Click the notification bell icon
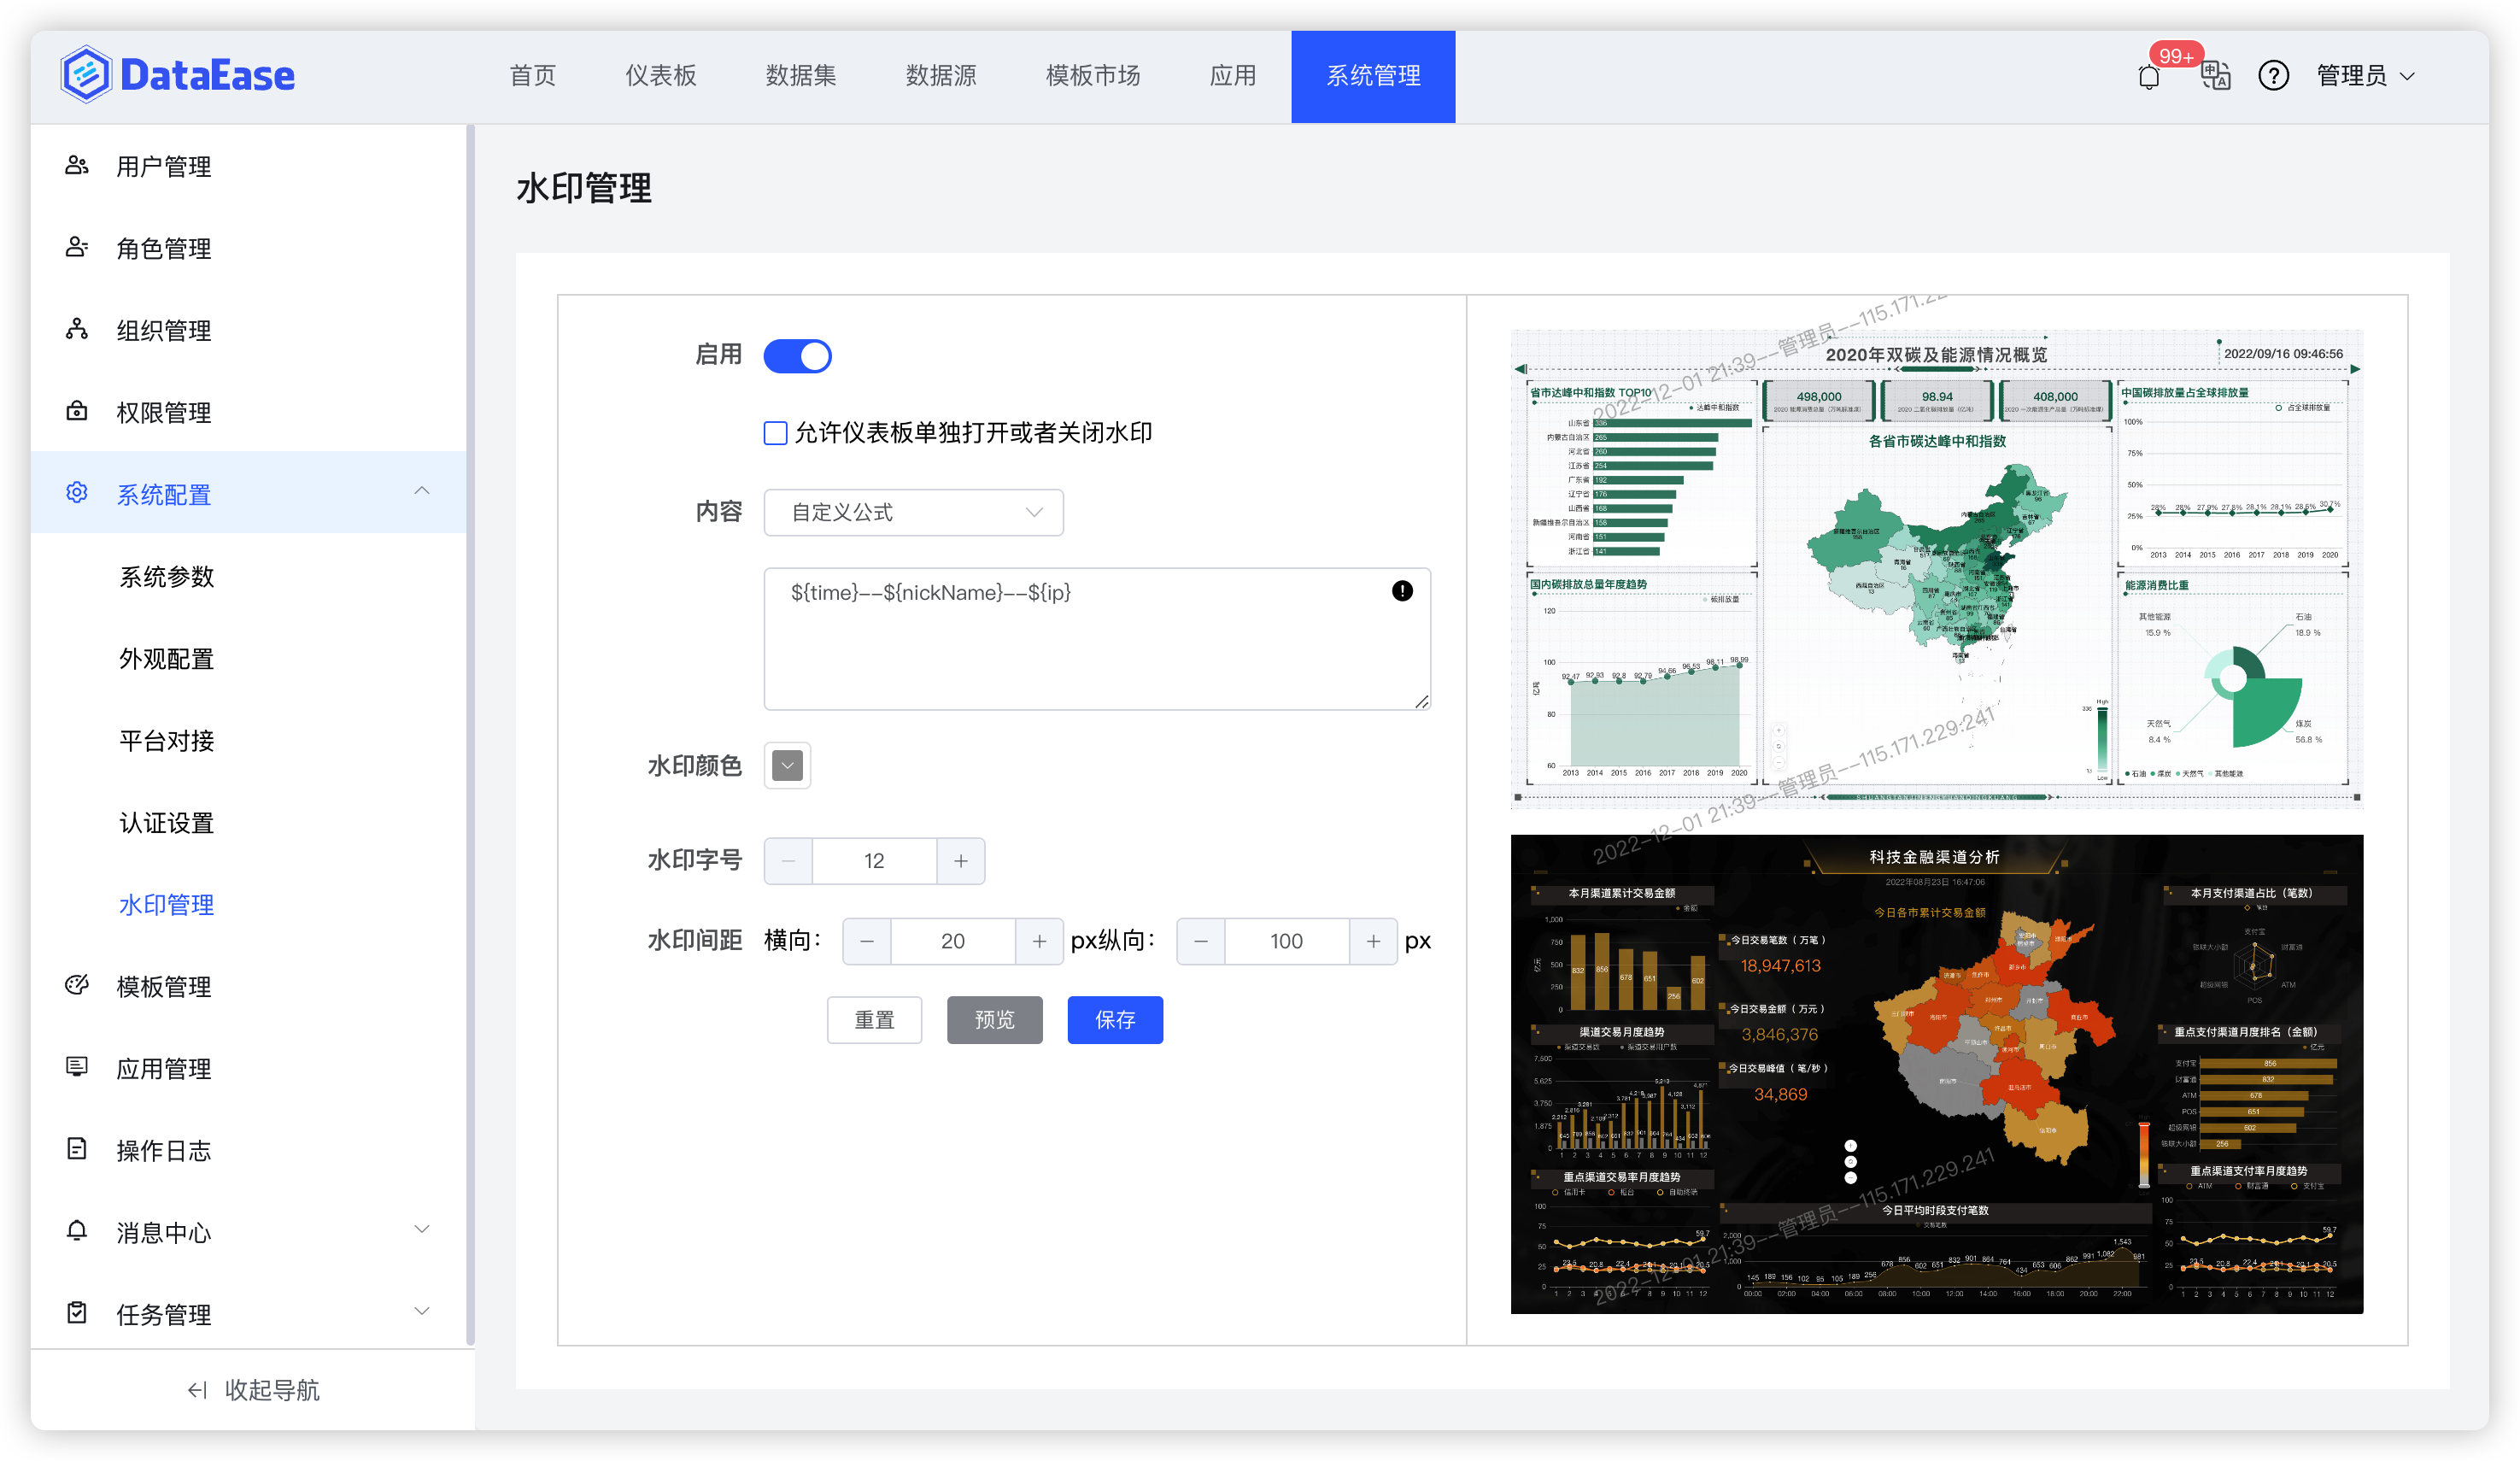This screenshot has height=1461, width=2520. (2148, 77)
